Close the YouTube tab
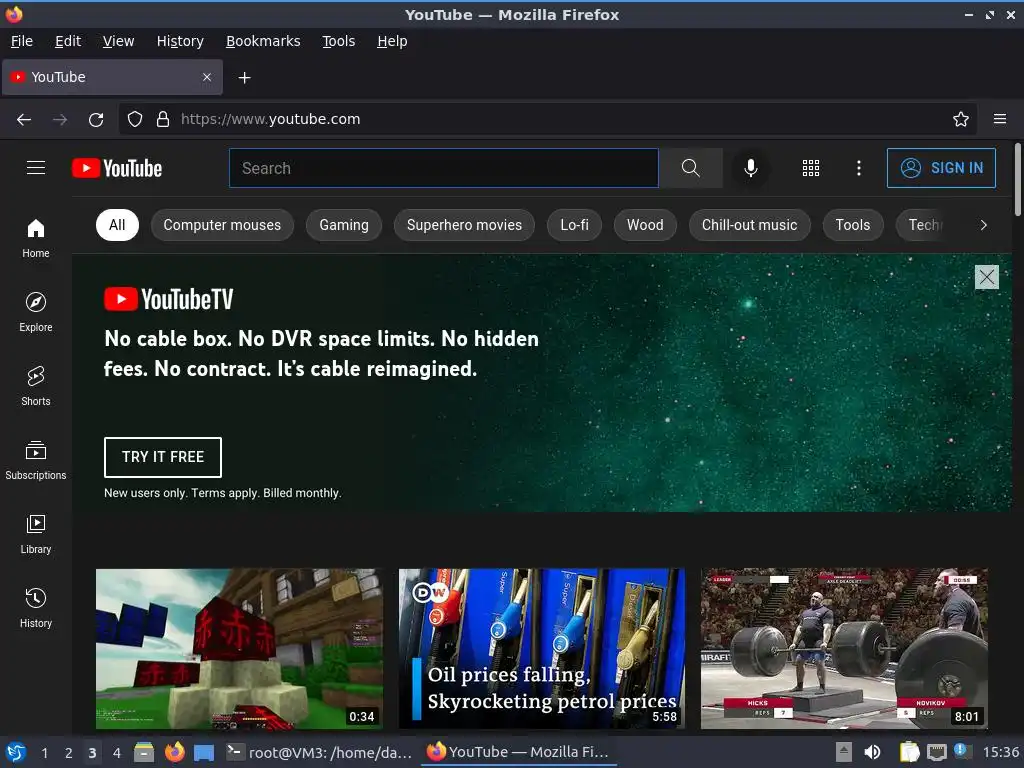The image size is (1024, 768). pyautogui.click(x=207, y=77)
